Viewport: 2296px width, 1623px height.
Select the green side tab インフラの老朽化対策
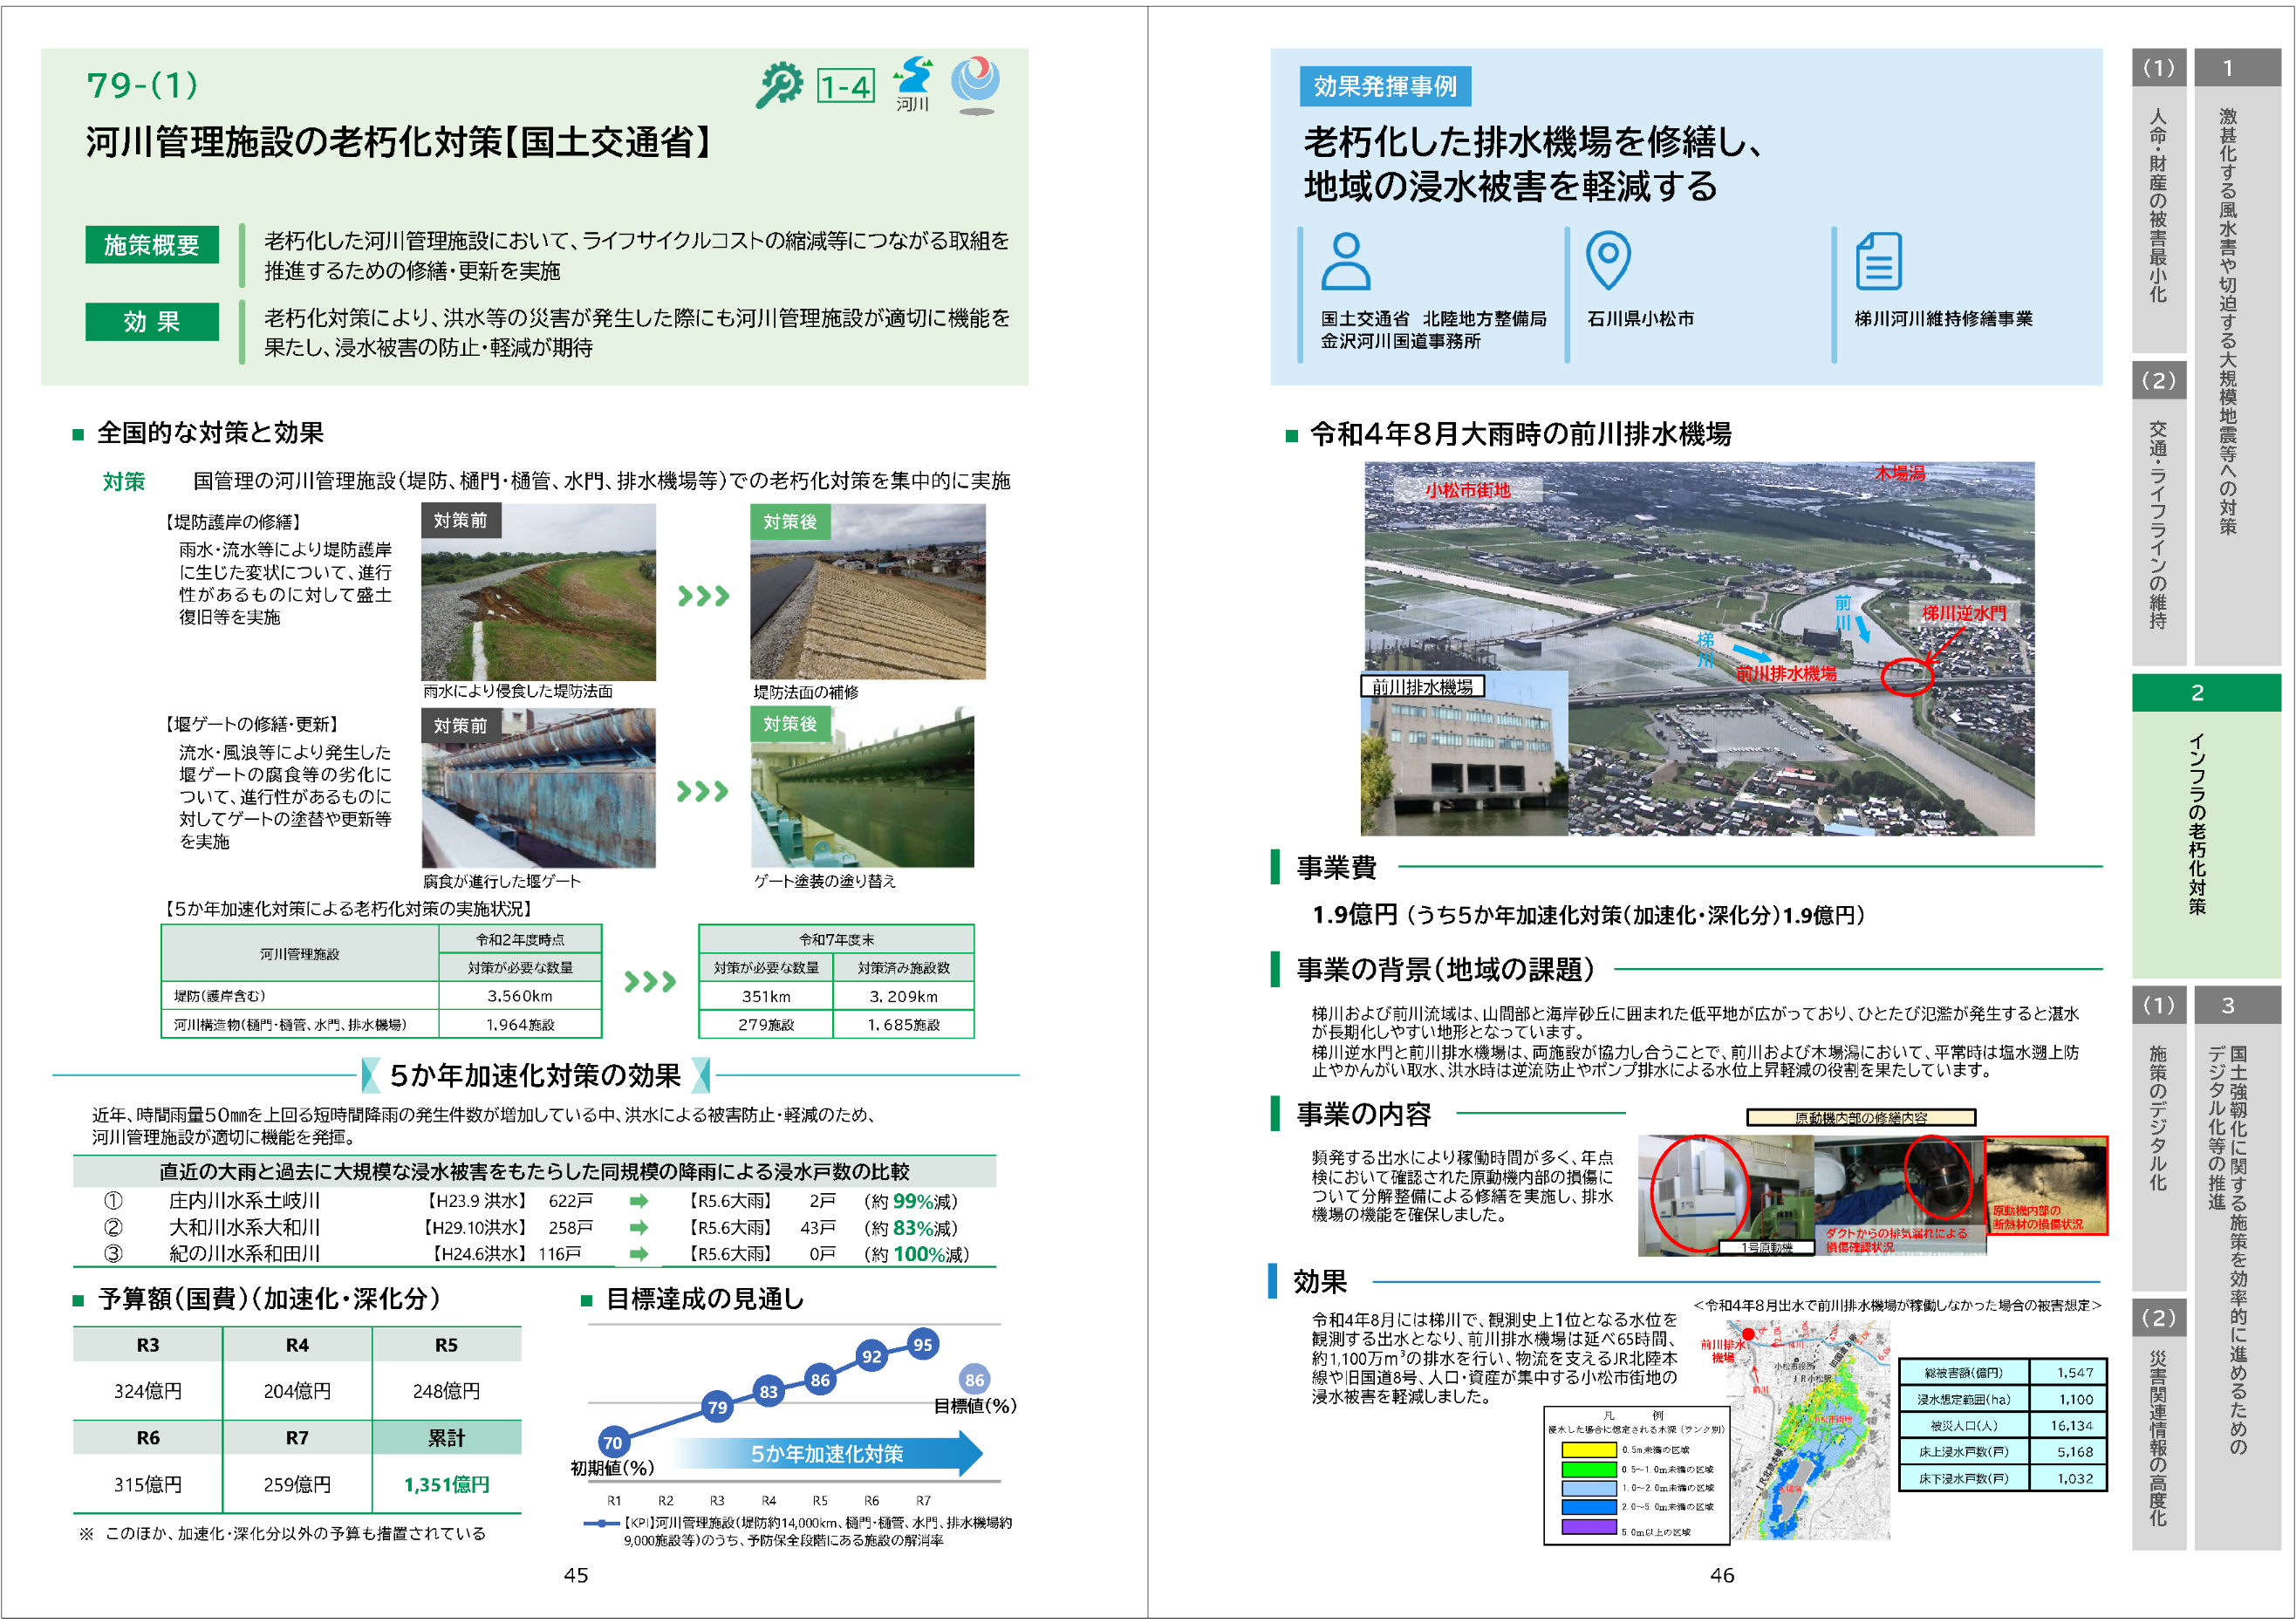pyautogui.click(x=2206, y=826)
